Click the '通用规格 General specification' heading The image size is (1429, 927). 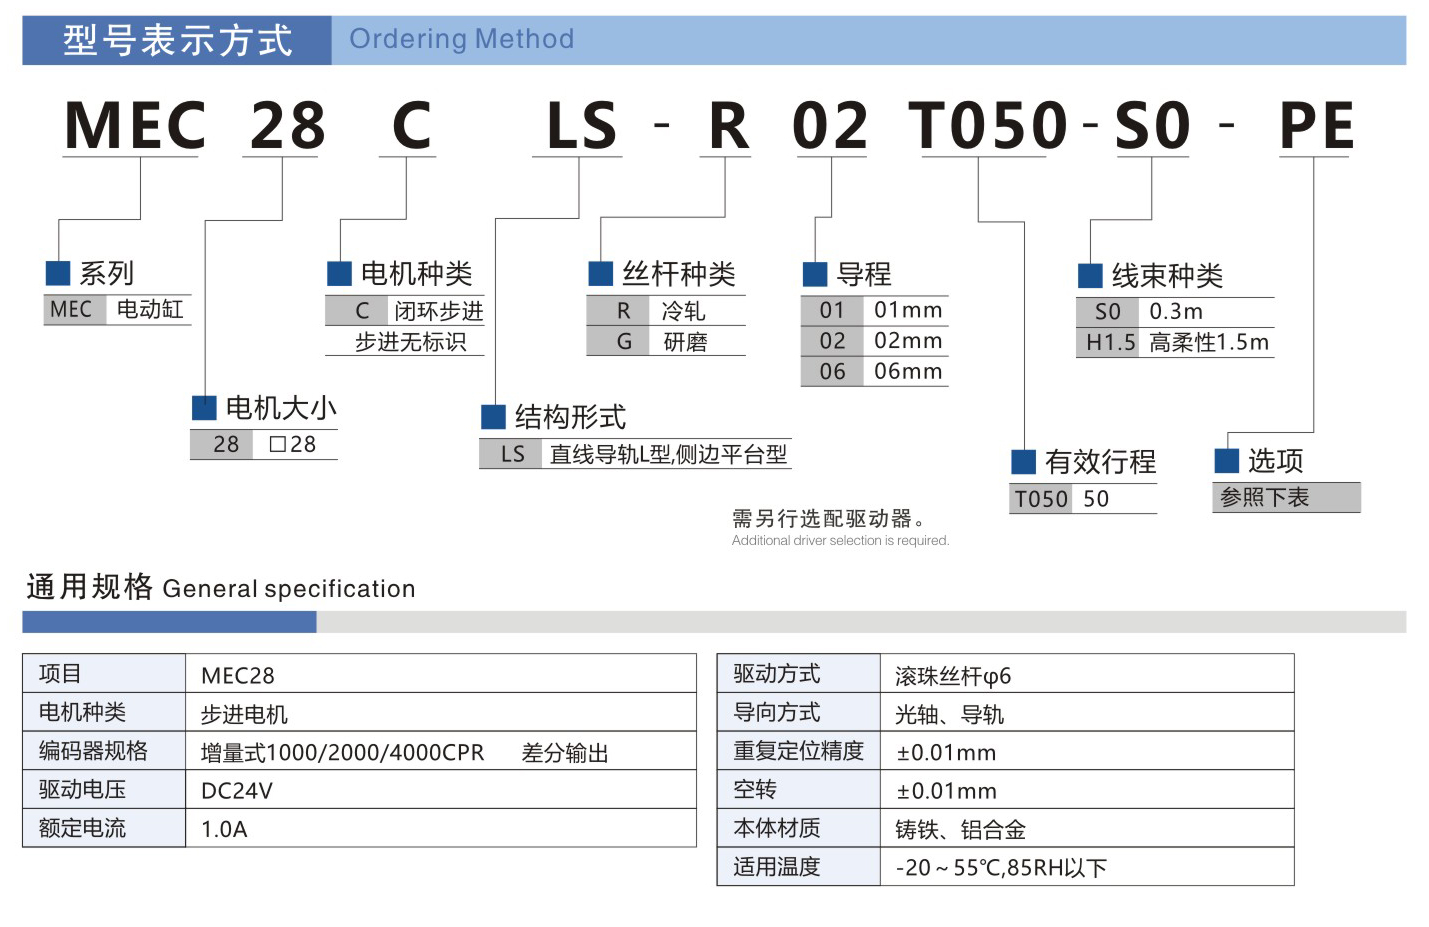click(x=221, y=587)
